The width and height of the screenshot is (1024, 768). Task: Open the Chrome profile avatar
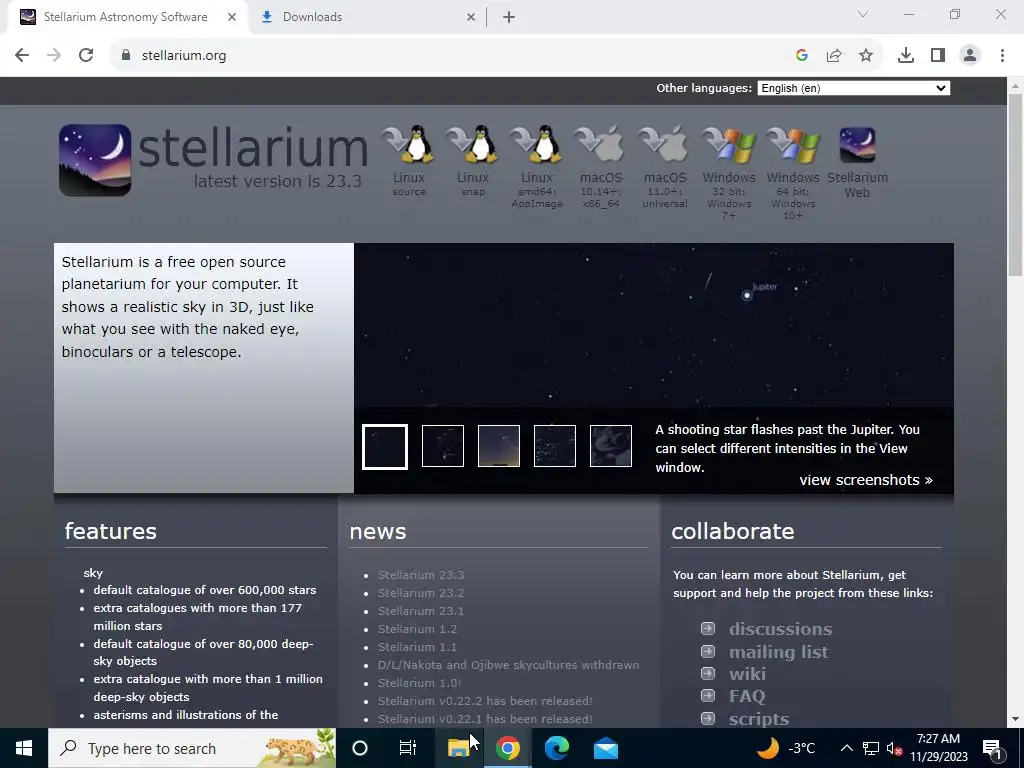click(x=970, y=56)
